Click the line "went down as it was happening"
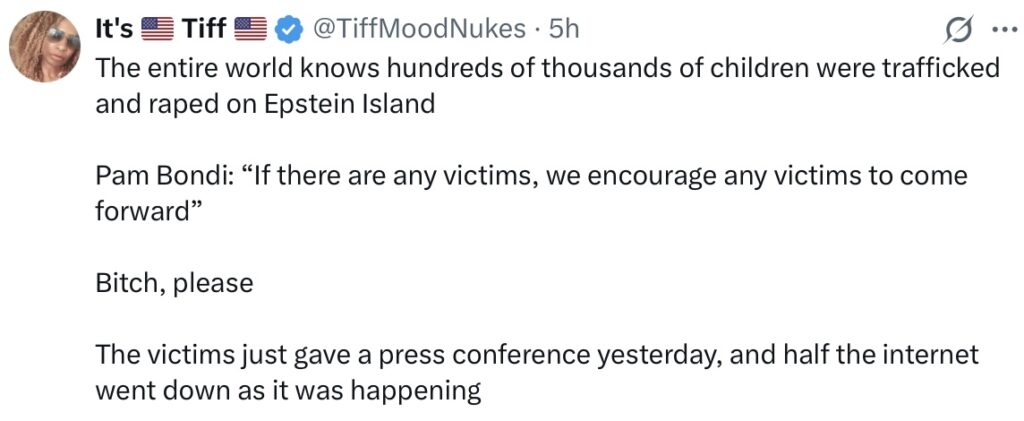The width and height of the screenshot is (1024, 421). tap(288, 390)
